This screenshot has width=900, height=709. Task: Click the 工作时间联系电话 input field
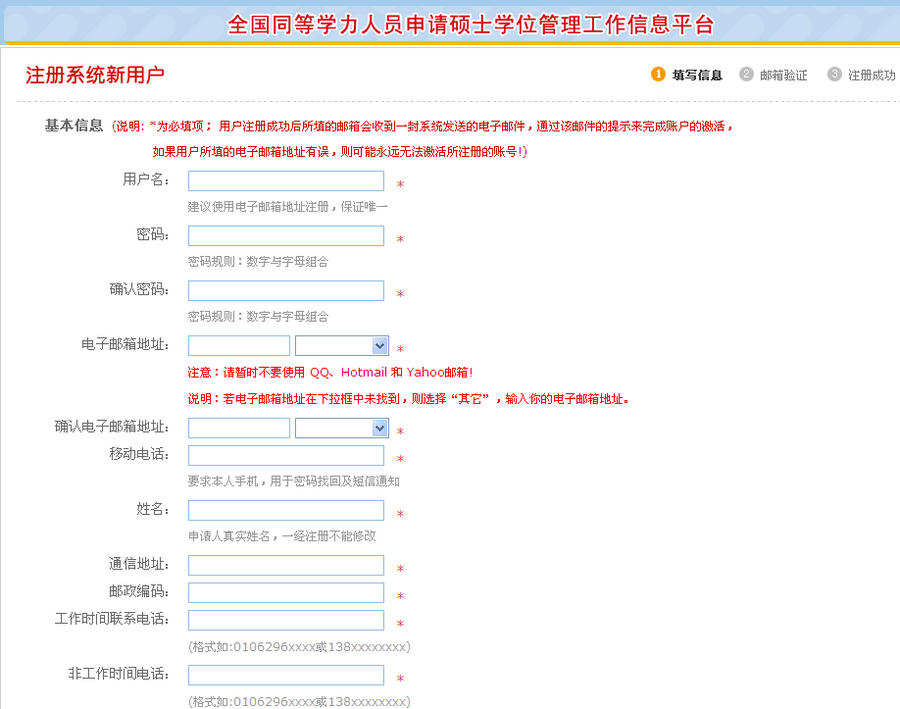[284, 620]
